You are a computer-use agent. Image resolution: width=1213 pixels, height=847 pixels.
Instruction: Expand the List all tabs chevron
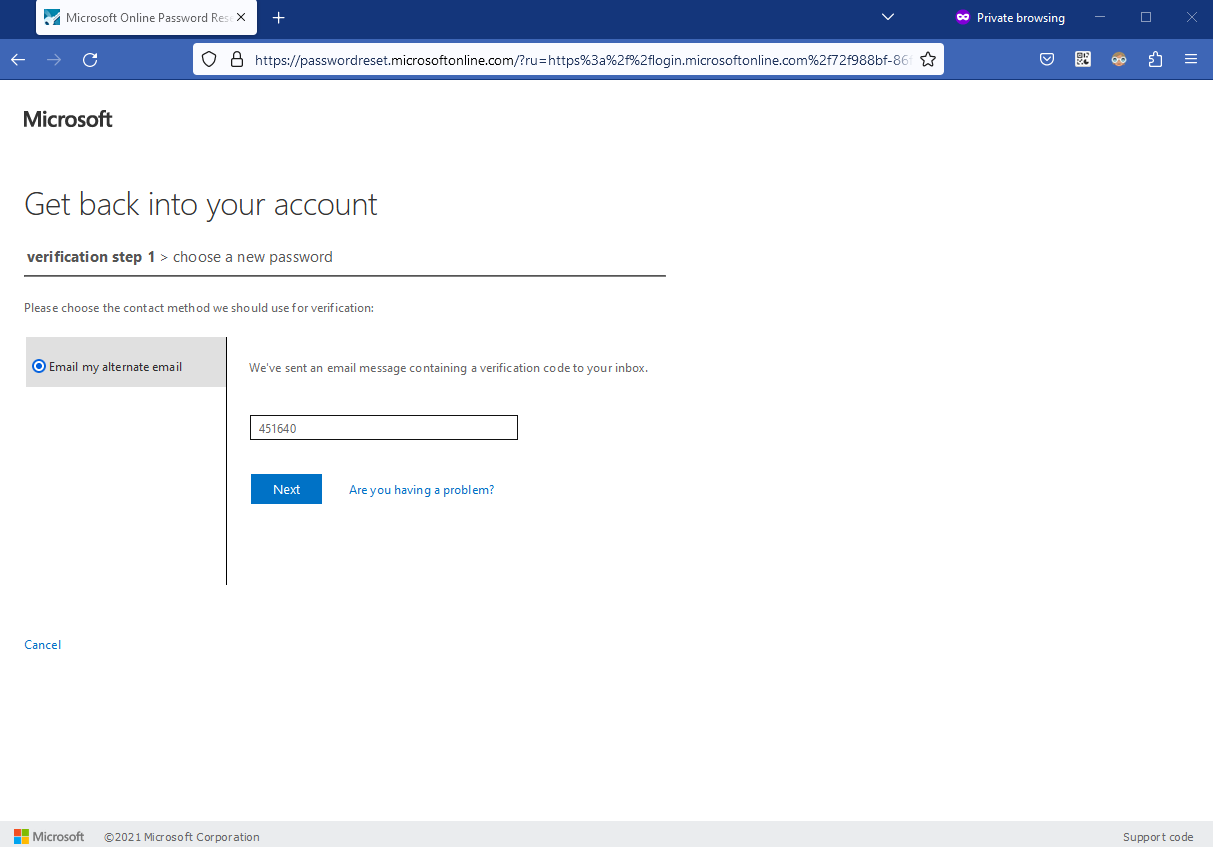coord(887,17)
